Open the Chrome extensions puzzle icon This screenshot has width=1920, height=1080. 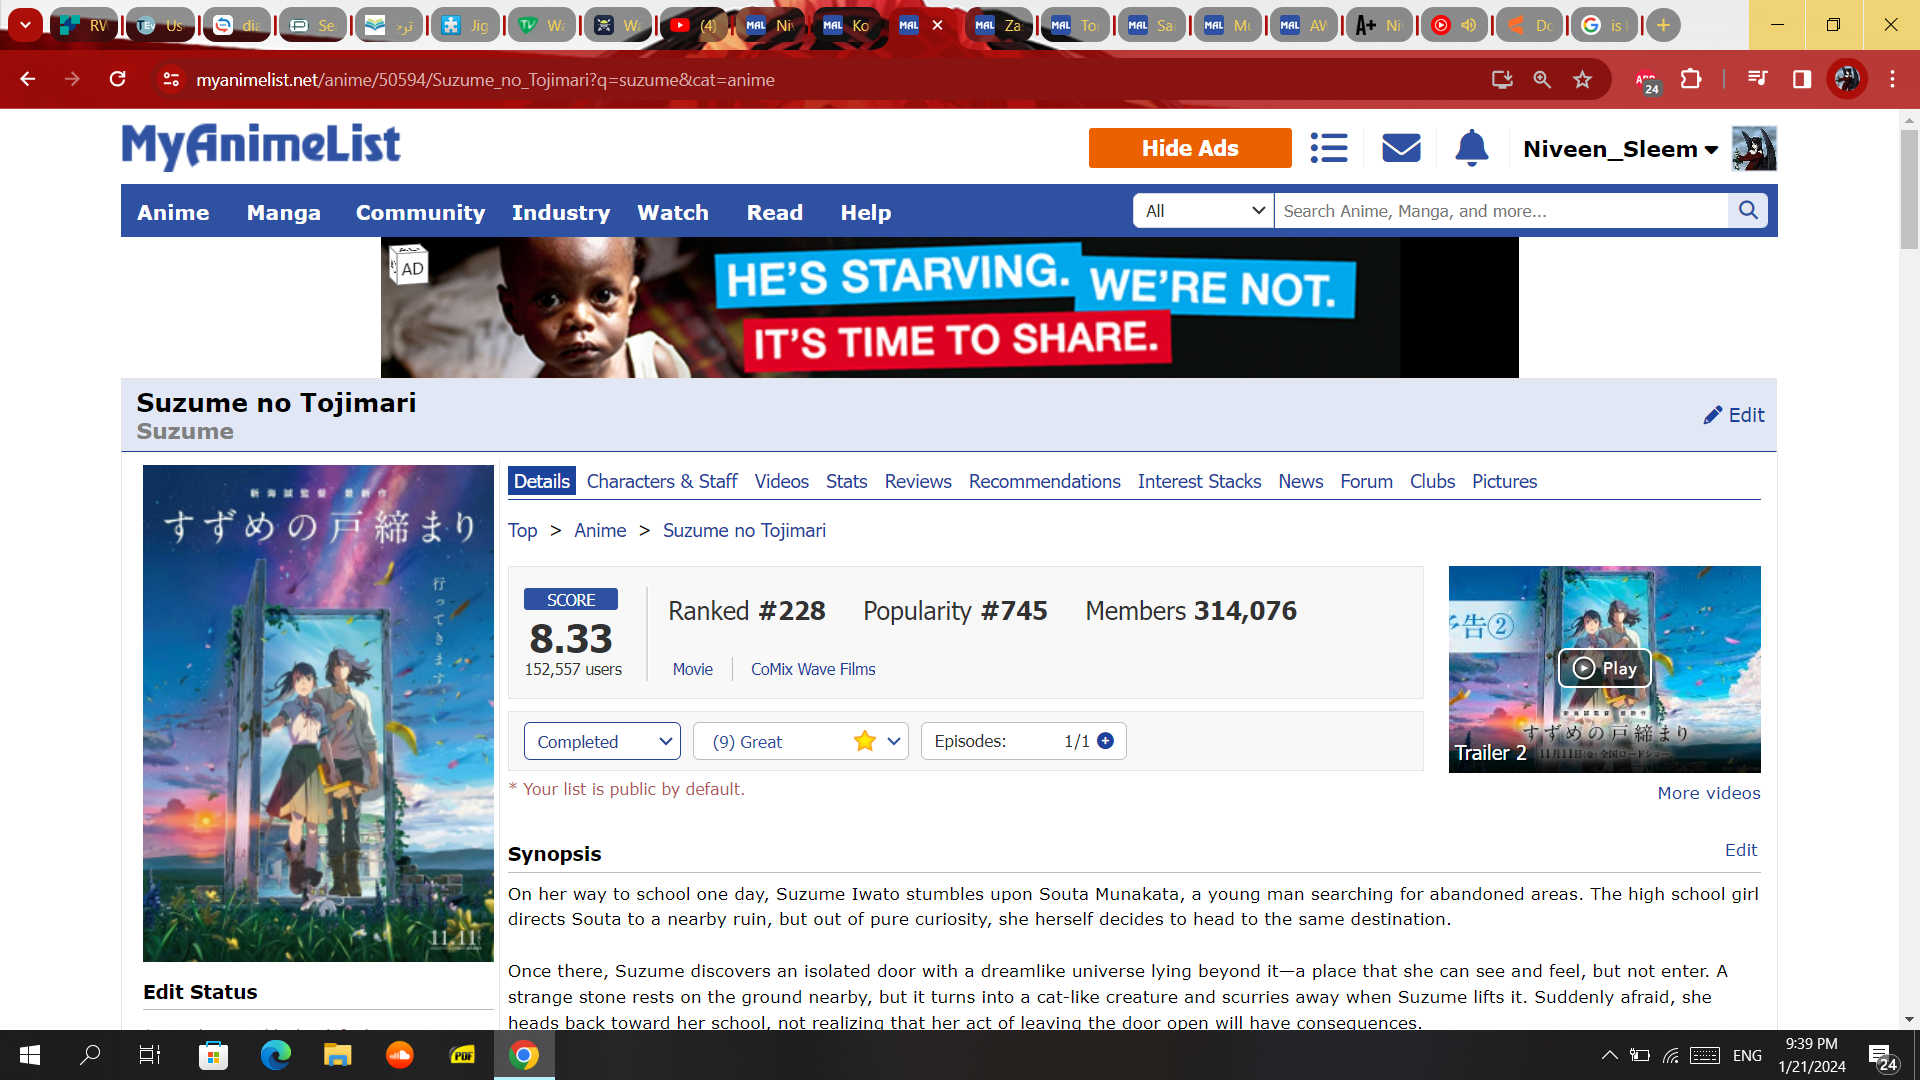click(1691, 79)
